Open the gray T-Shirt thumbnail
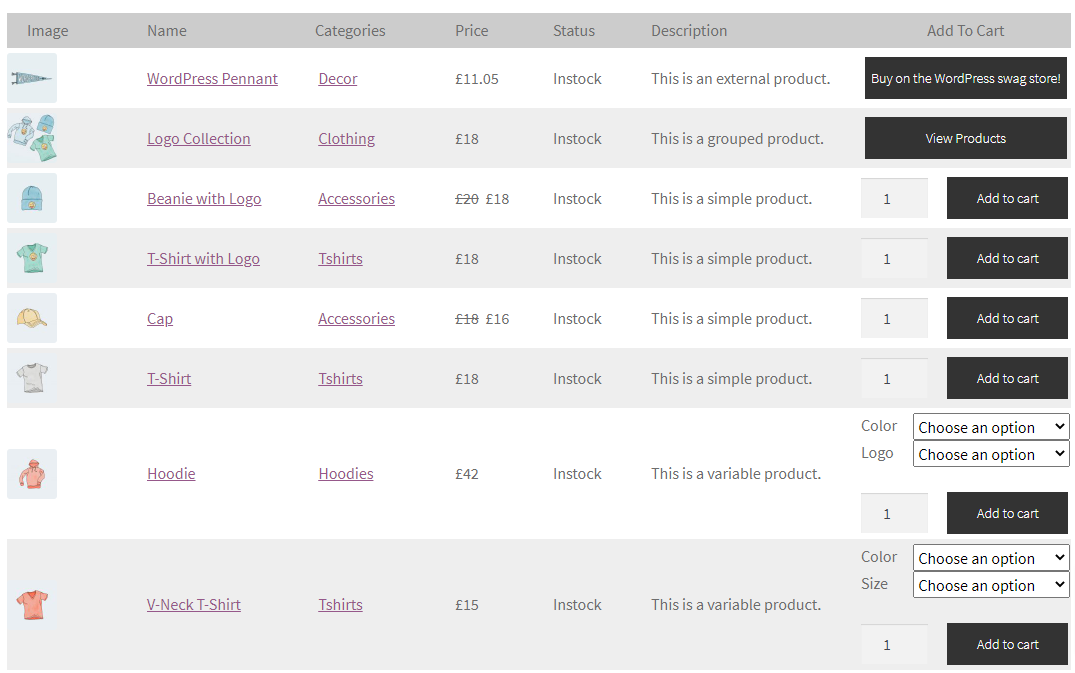 click(32, 378)
